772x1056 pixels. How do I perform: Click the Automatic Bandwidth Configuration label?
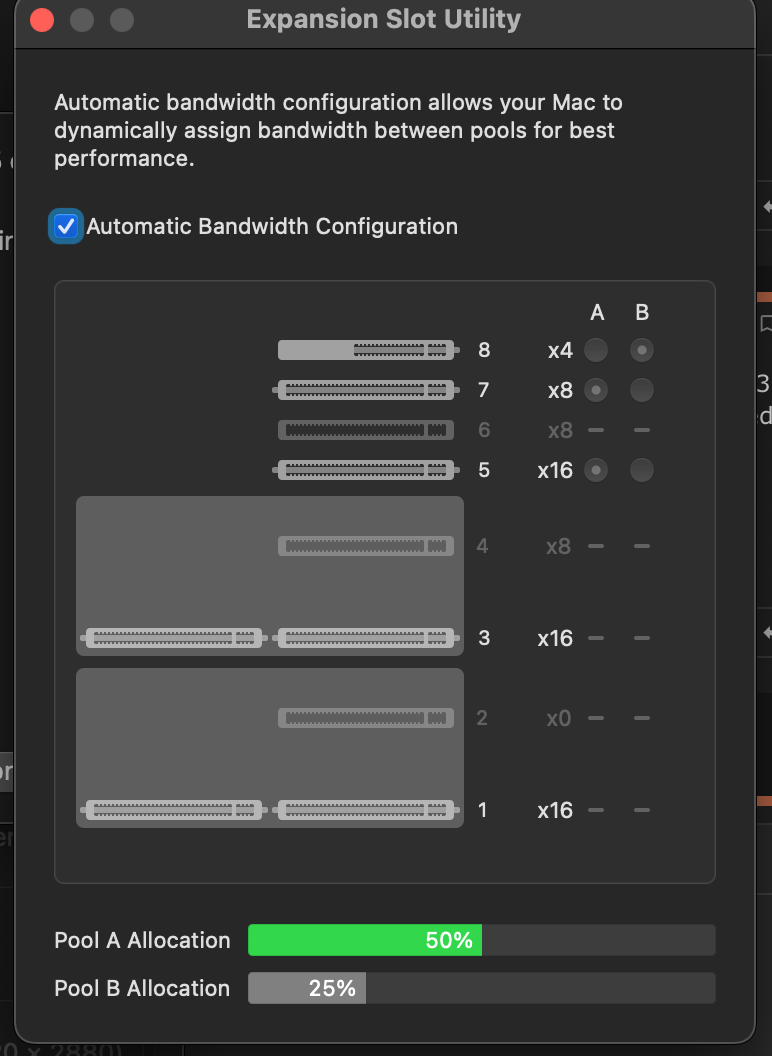[x=272, y=227]
